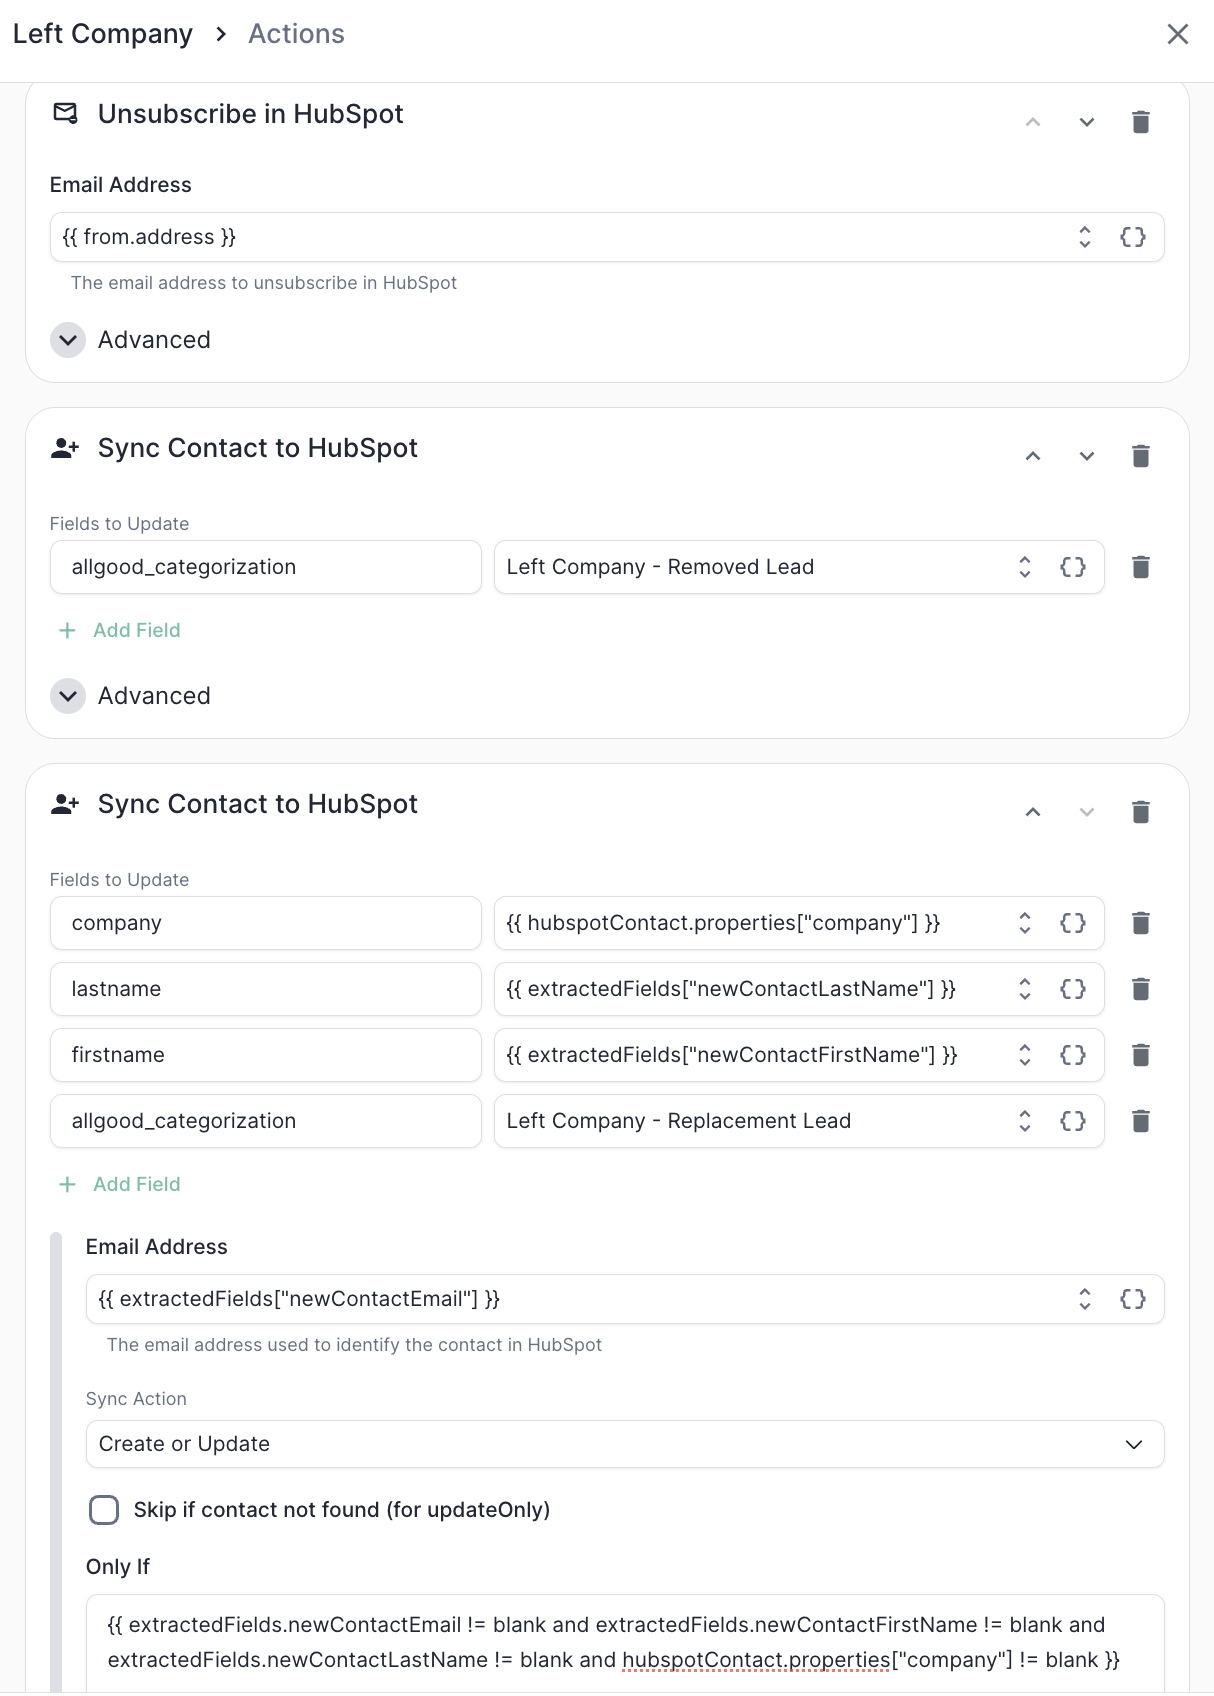Delete the lastname field row
Screen dimensions: 1214x1696
coord(1140,989)
